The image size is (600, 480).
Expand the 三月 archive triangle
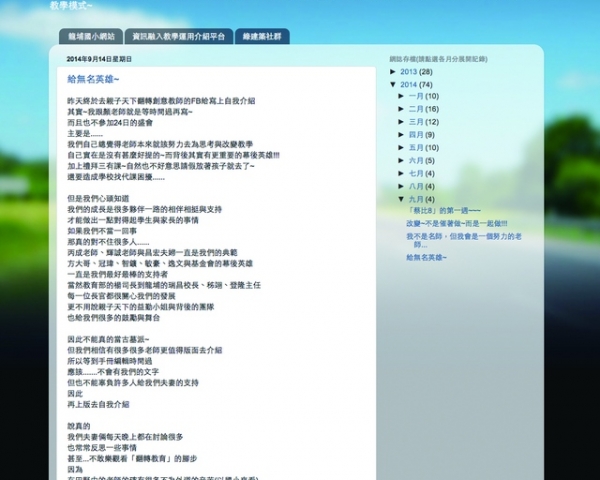pyautogui.click(x=401, y=122)
